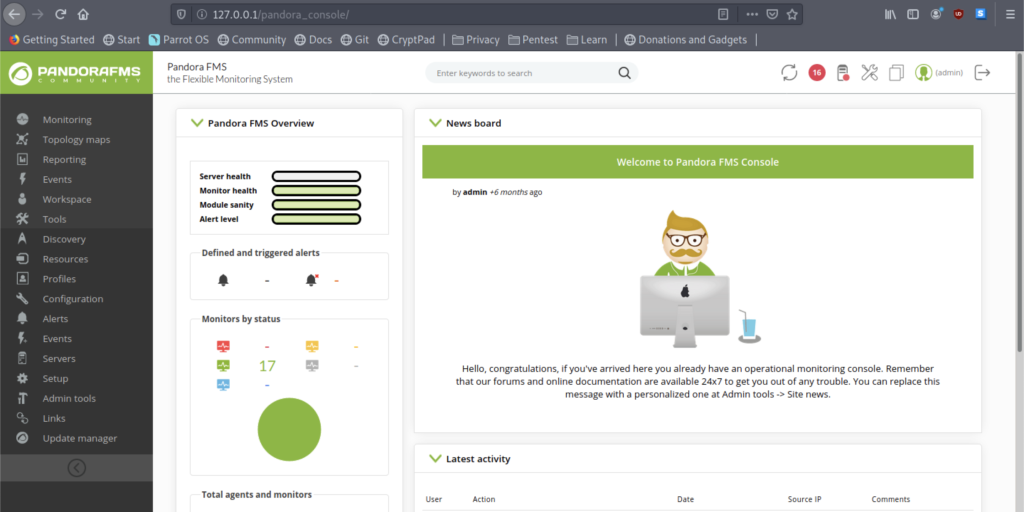Open the admin user avatar

923,72
